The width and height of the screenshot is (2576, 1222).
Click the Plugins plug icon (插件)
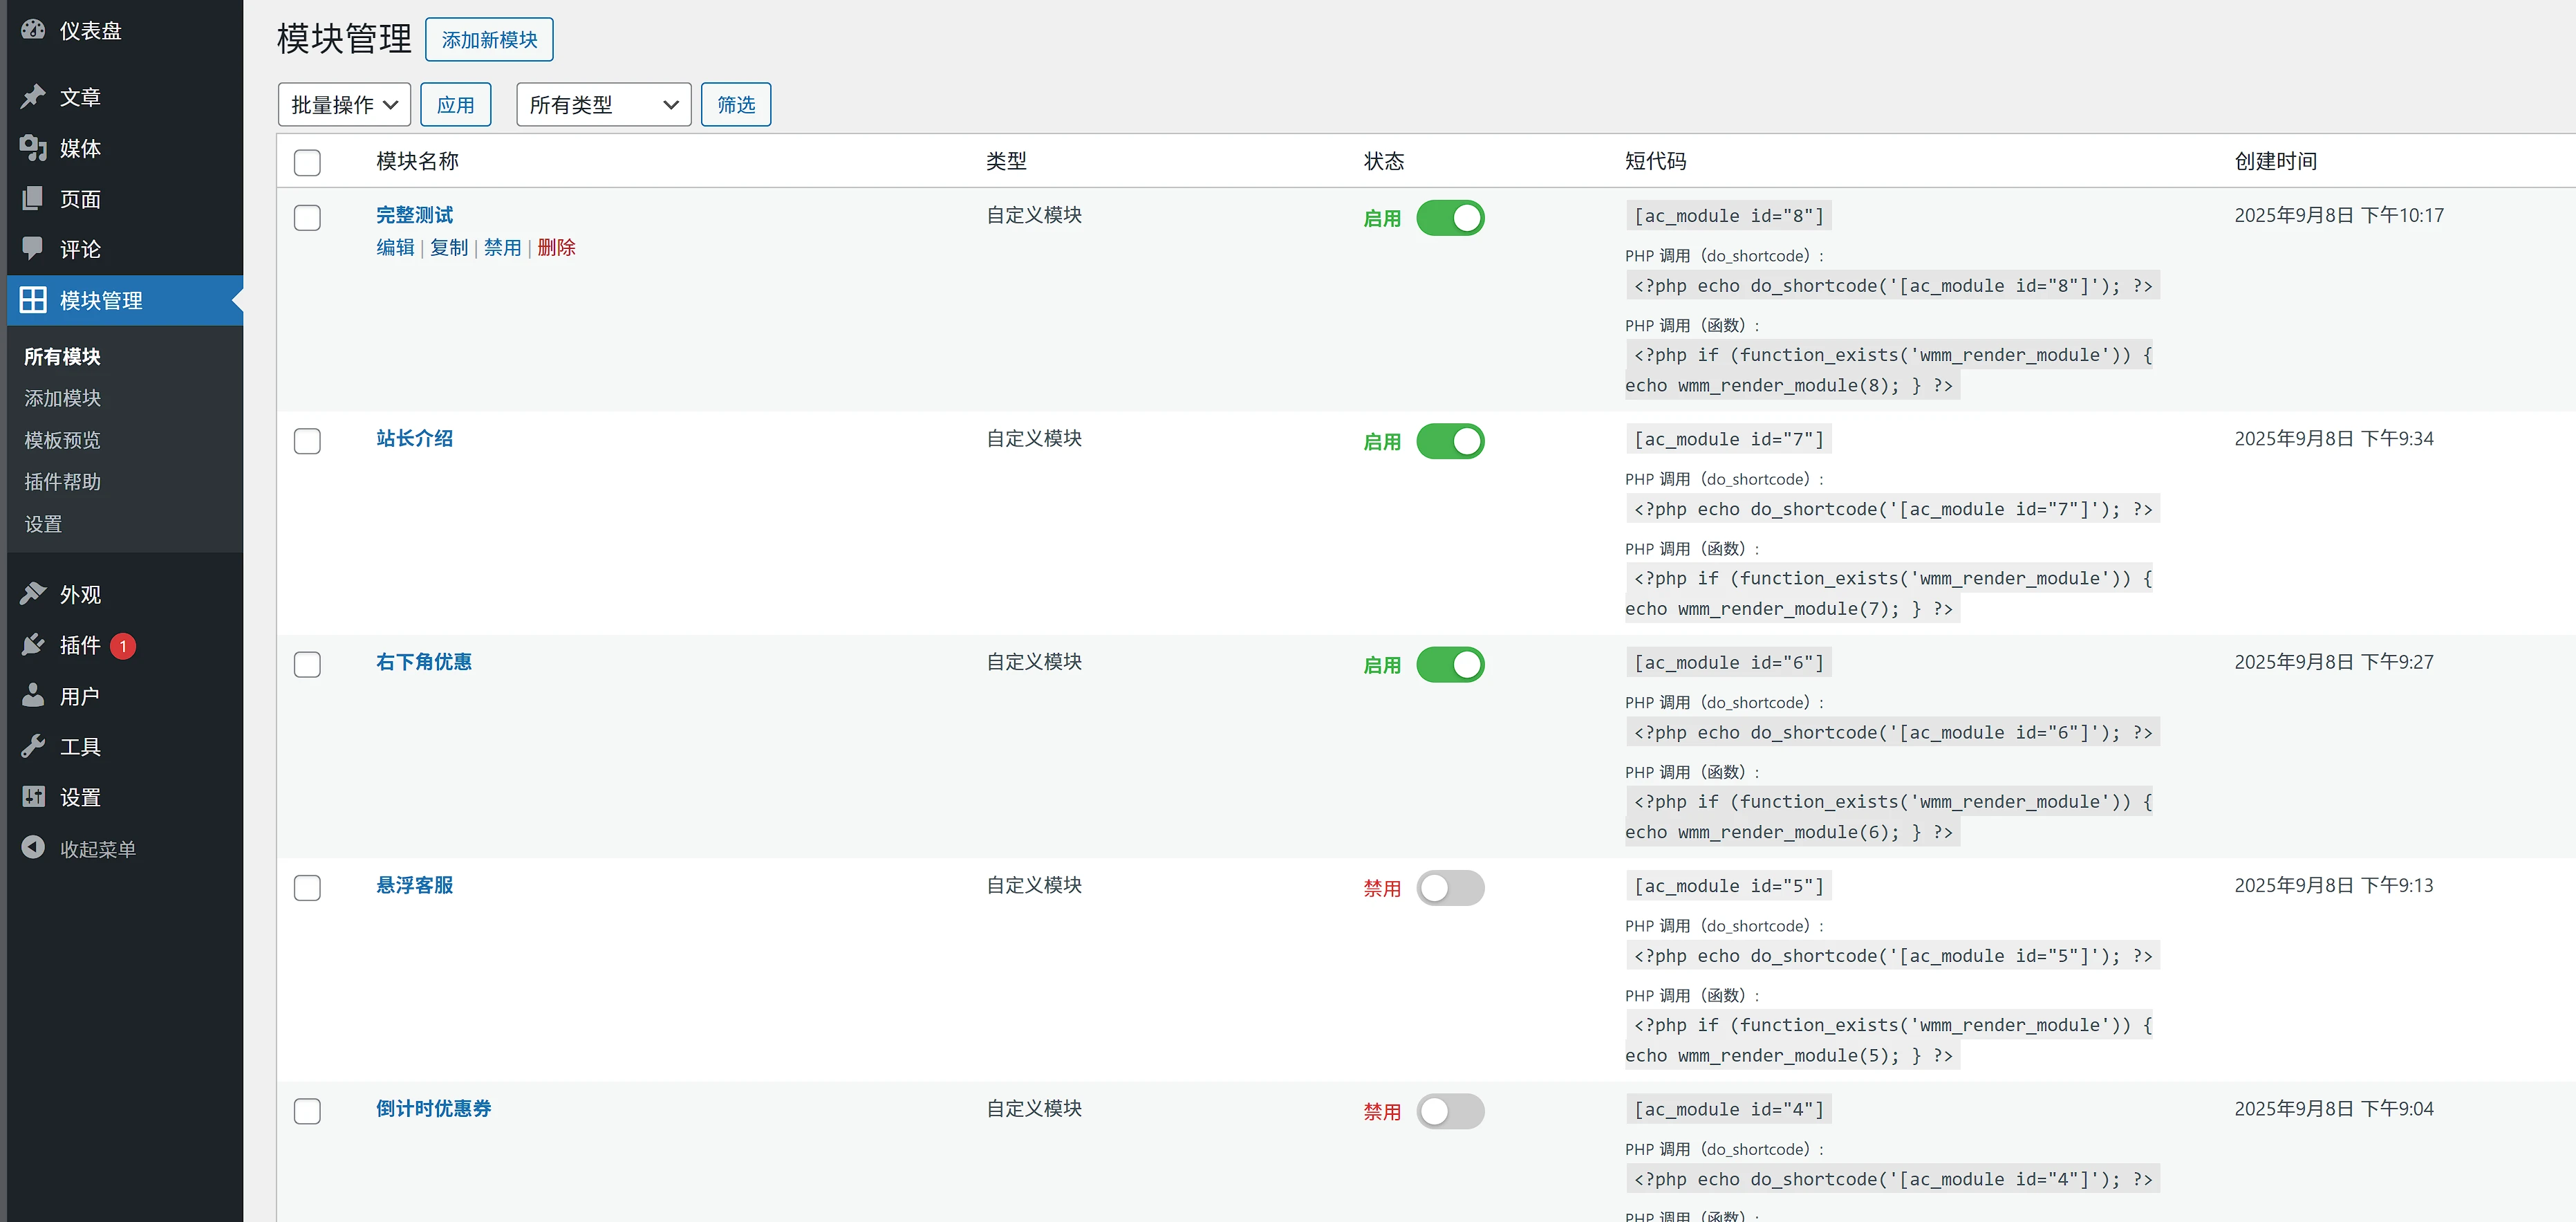click(33, 645)
